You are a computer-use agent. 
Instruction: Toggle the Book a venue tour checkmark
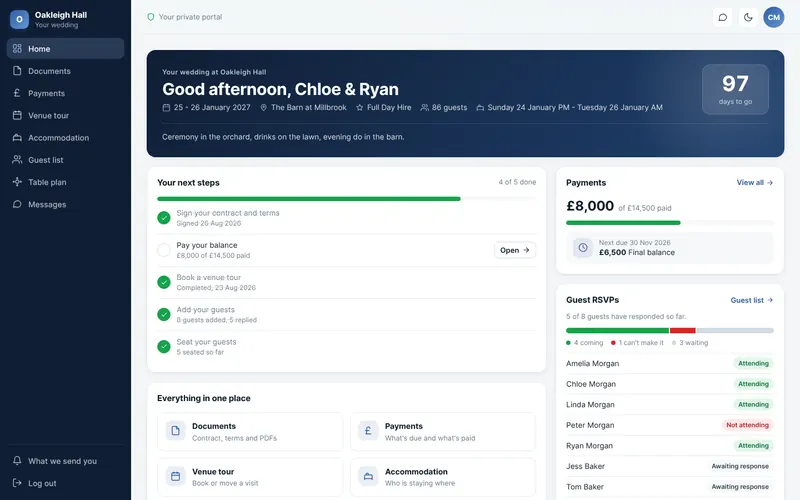[164, 282]
